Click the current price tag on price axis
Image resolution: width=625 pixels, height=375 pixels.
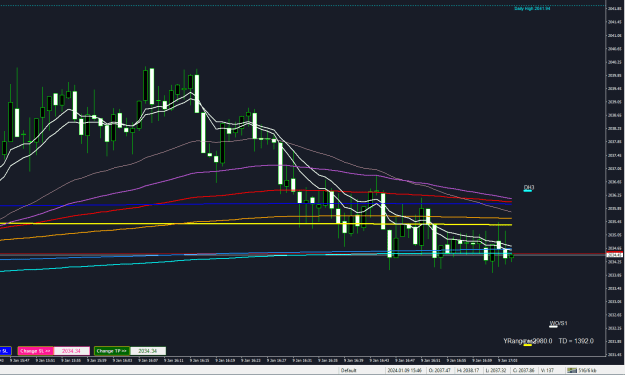[615, 255]
